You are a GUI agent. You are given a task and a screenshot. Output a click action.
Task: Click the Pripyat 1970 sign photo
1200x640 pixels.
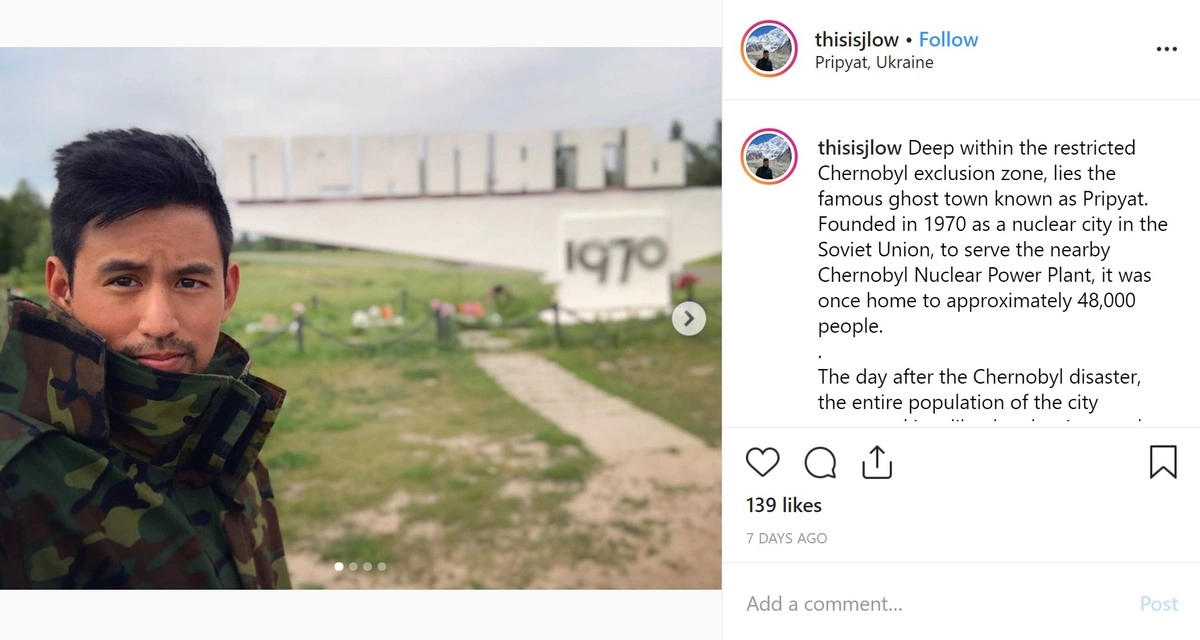361,319
